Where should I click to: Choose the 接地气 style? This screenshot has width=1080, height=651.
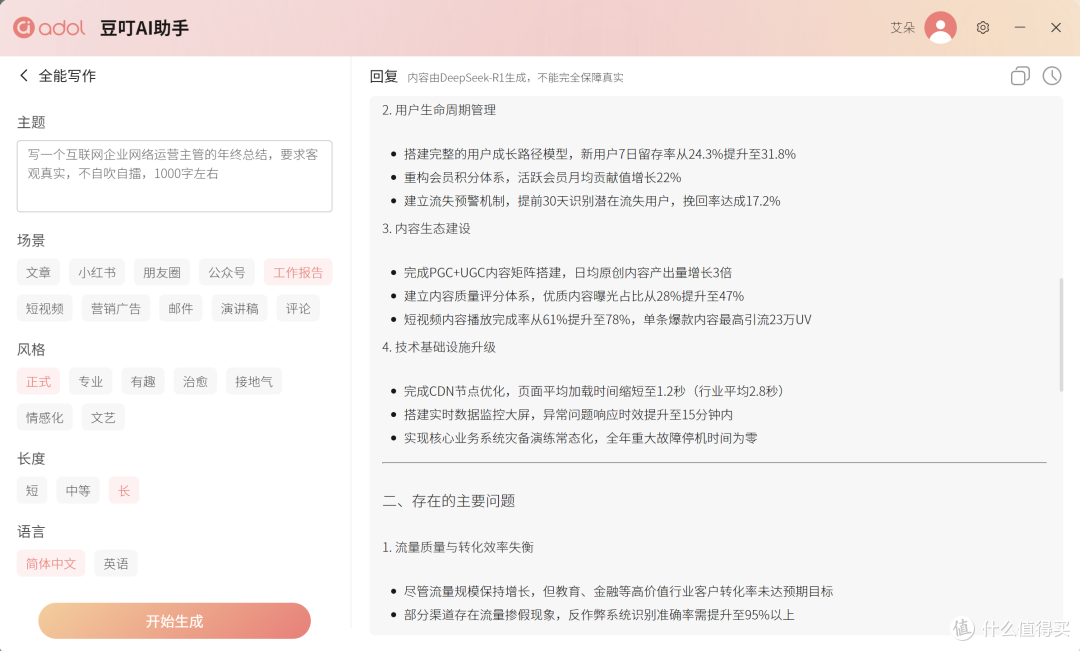pyautogui.click(x=253, y=381)
